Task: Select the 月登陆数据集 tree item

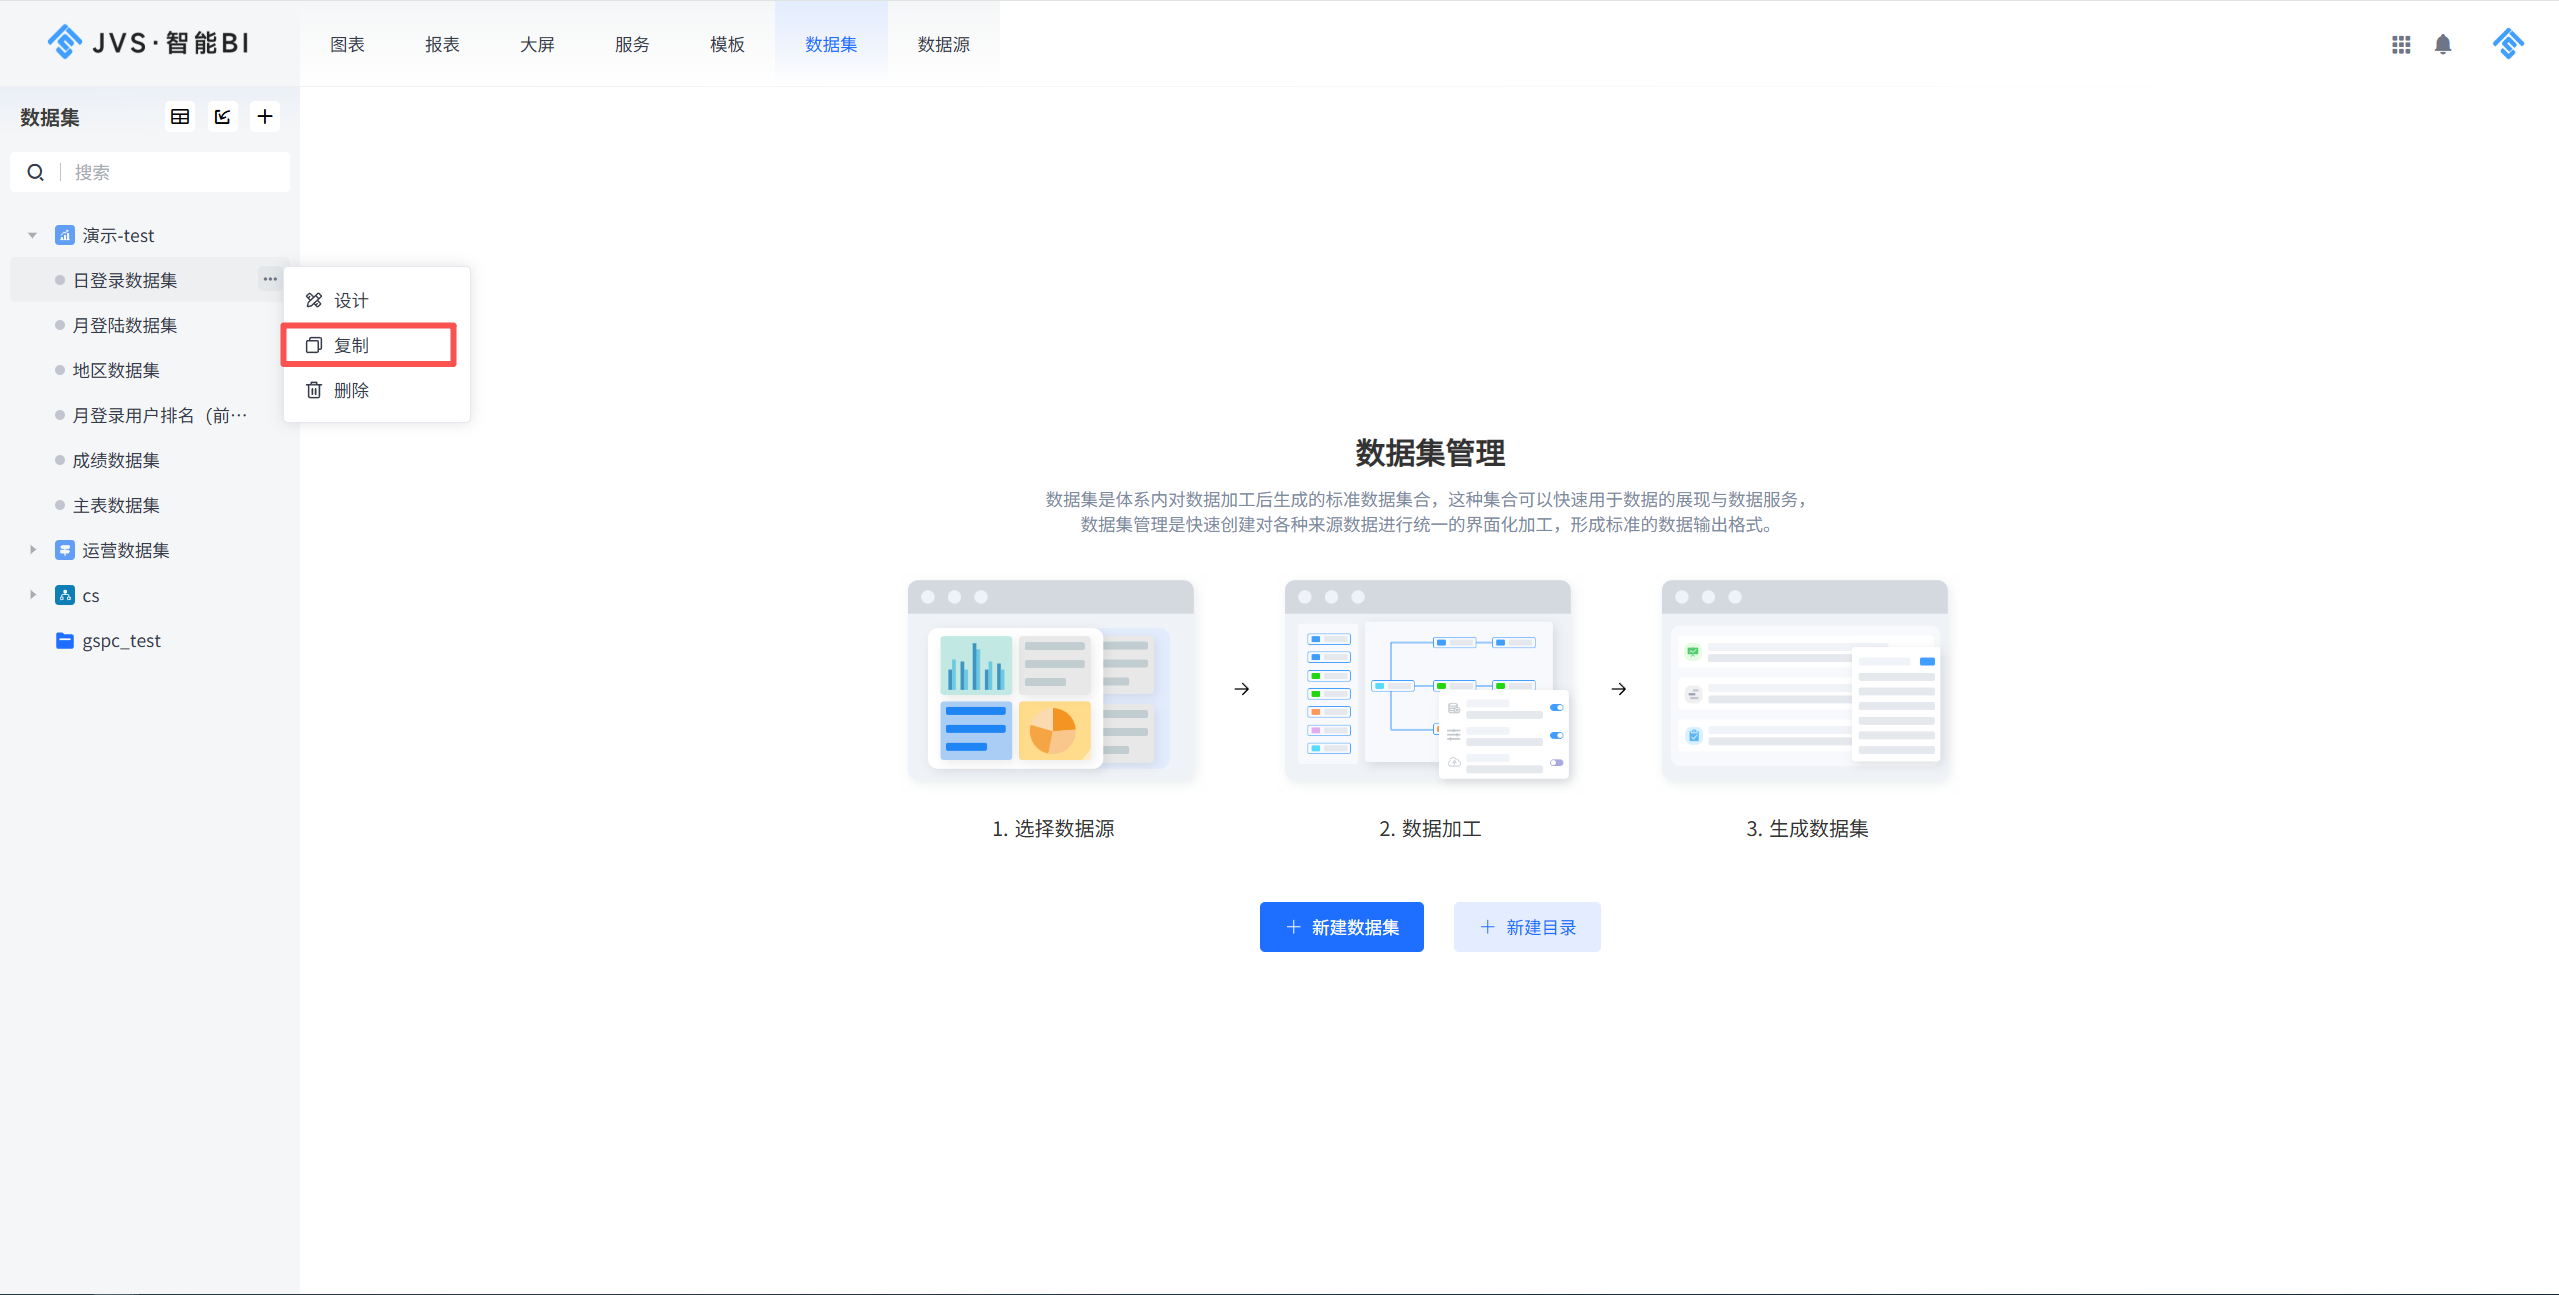Action: (x=125, y=325)
